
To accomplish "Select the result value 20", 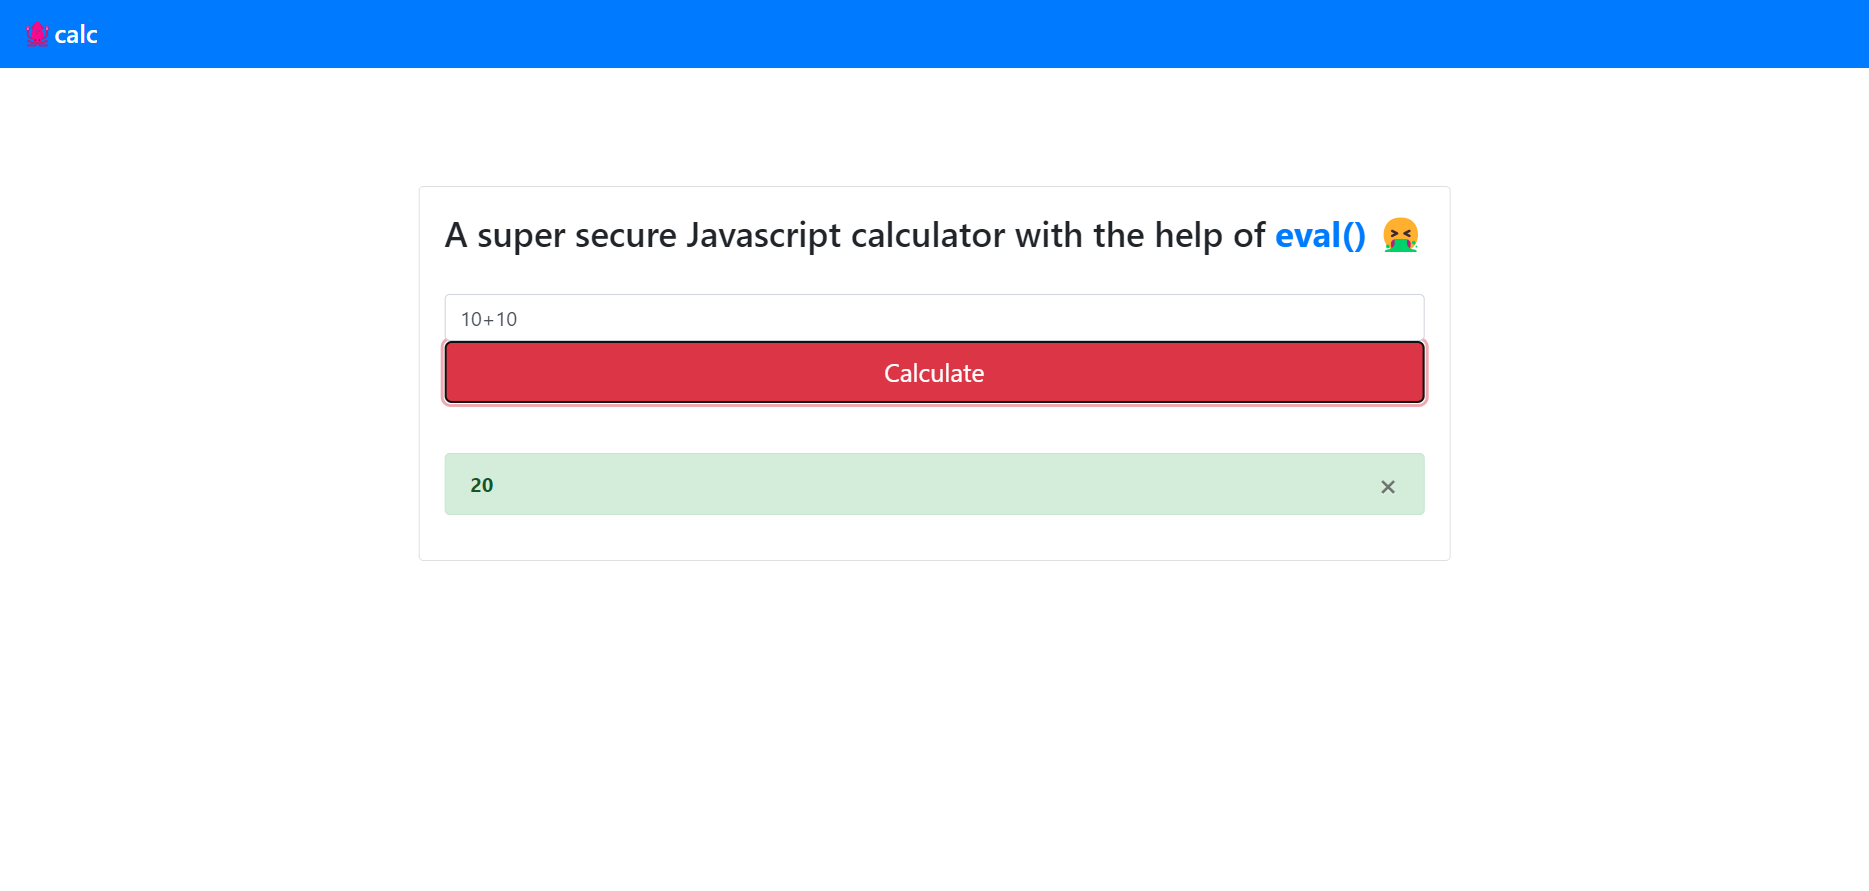I will (x=482, y=485).
